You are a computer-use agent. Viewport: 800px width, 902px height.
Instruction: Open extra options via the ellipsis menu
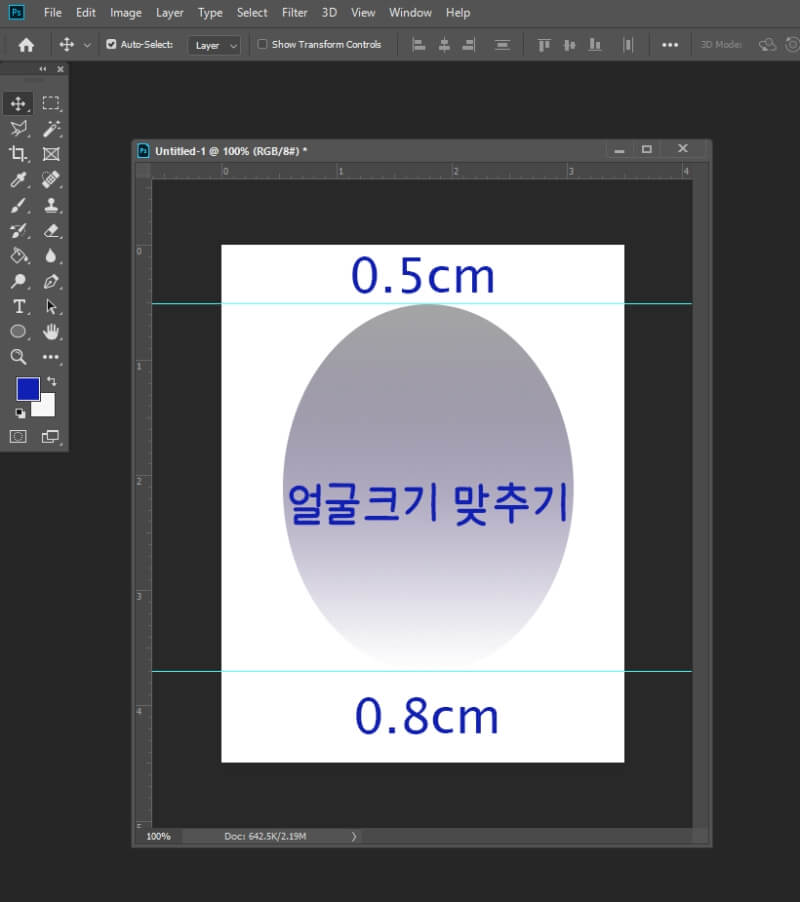(670, 44)
